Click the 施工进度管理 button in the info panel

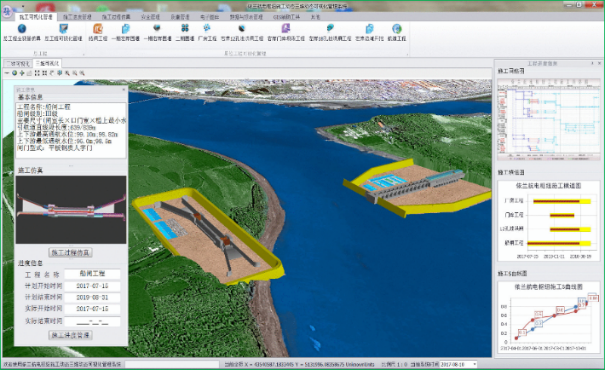(71, 335)
